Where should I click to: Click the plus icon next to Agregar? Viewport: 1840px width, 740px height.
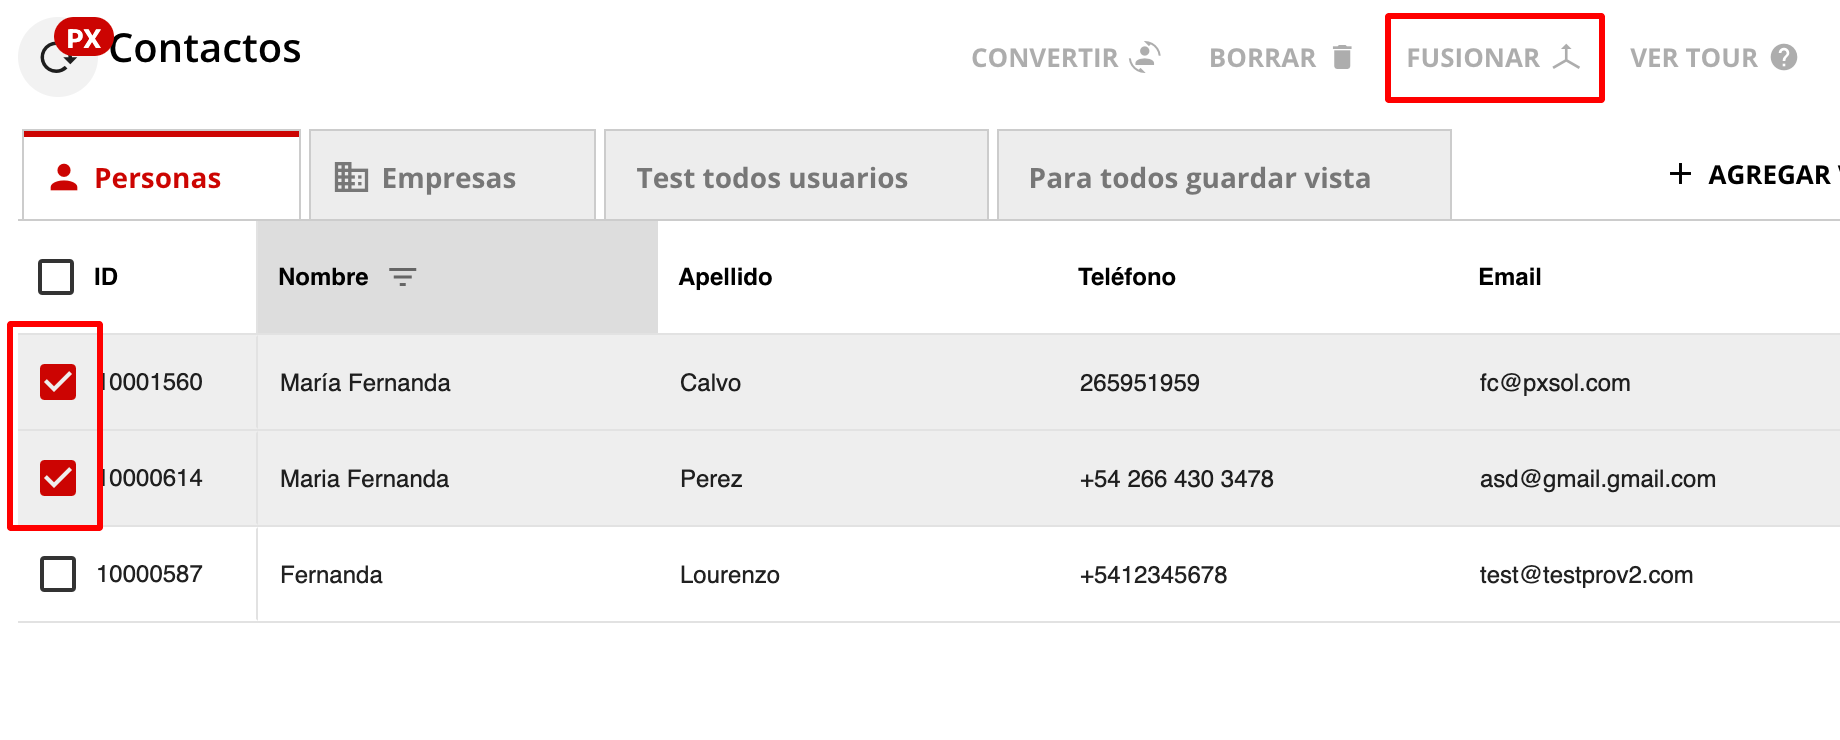coord(1680,174)
